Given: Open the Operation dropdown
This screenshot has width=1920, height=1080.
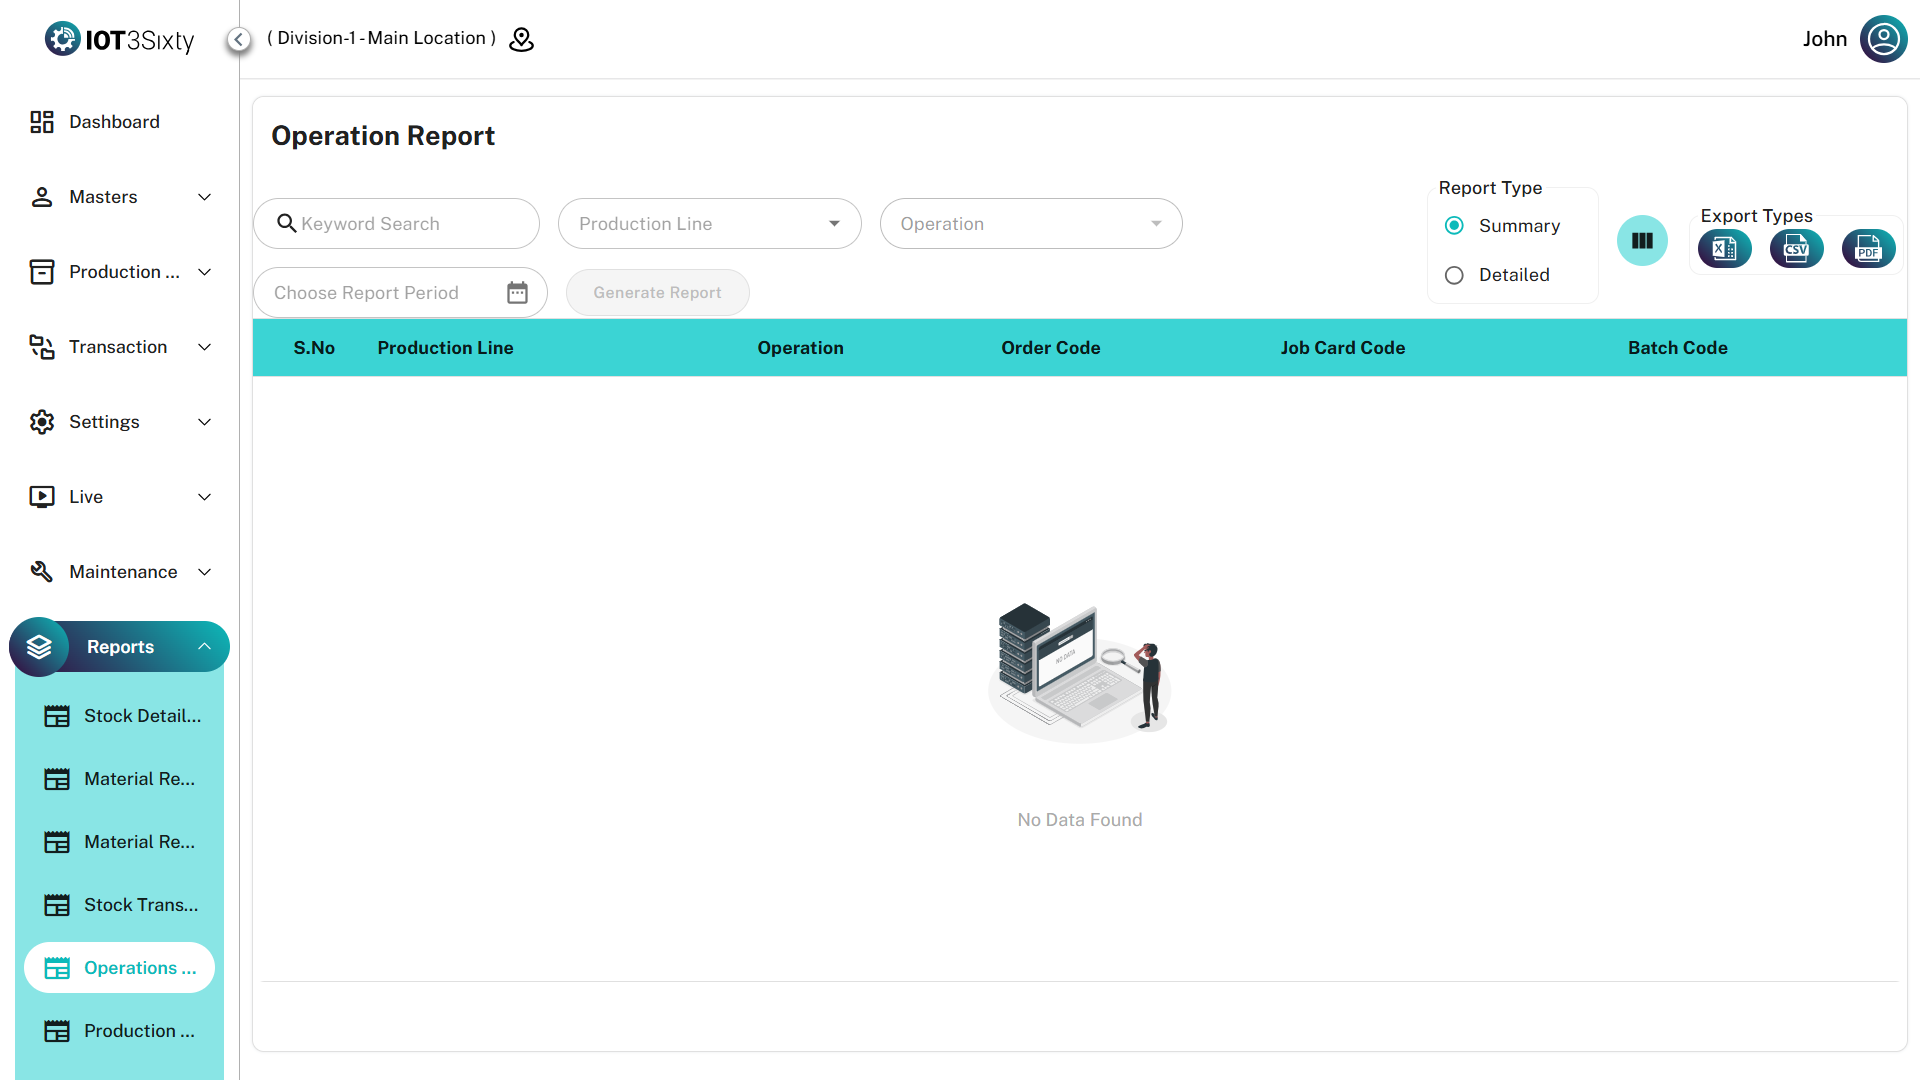Looking at the screenshot, I should (x=1030, y=224).
